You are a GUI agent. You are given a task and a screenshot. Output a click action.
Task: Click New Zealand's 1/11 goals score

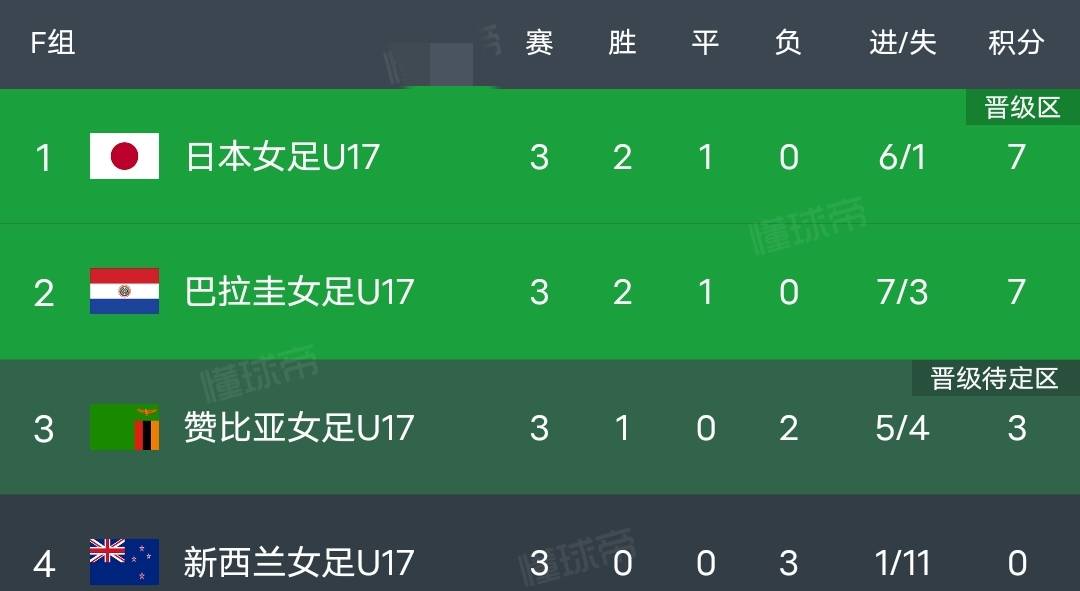point(902,563)
